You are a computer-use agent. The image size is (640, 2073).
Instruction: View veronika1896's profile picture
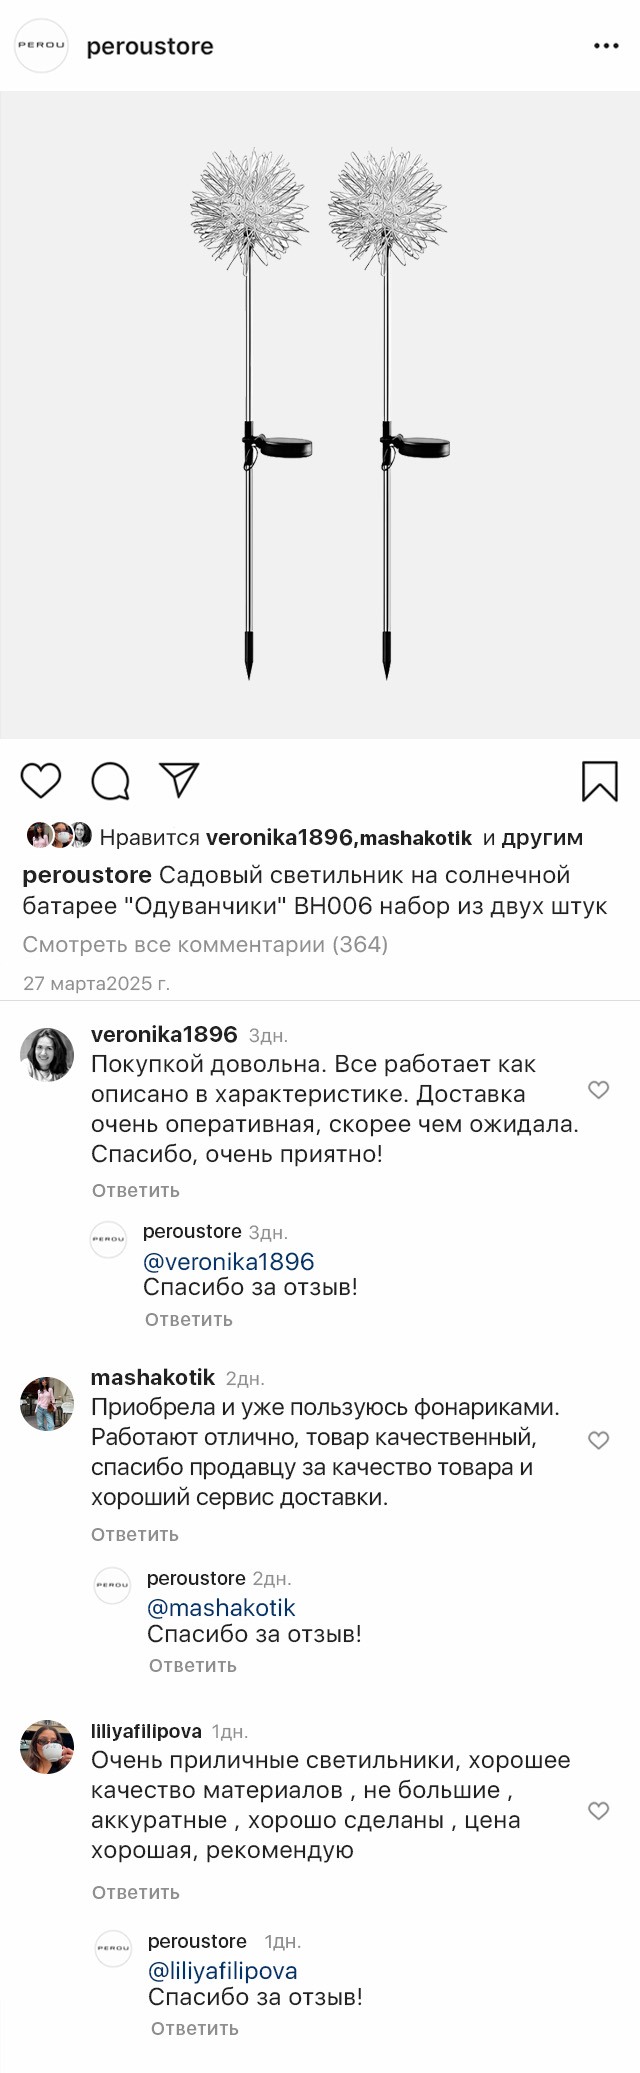point(47,1054)
